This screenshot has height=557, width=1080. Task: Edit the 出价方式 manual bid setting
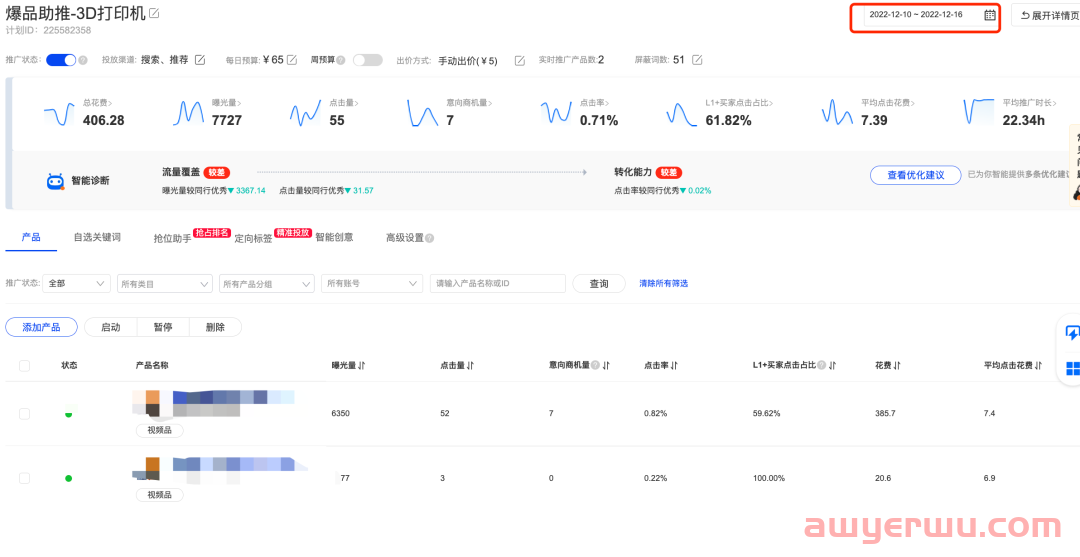[519, 60]
